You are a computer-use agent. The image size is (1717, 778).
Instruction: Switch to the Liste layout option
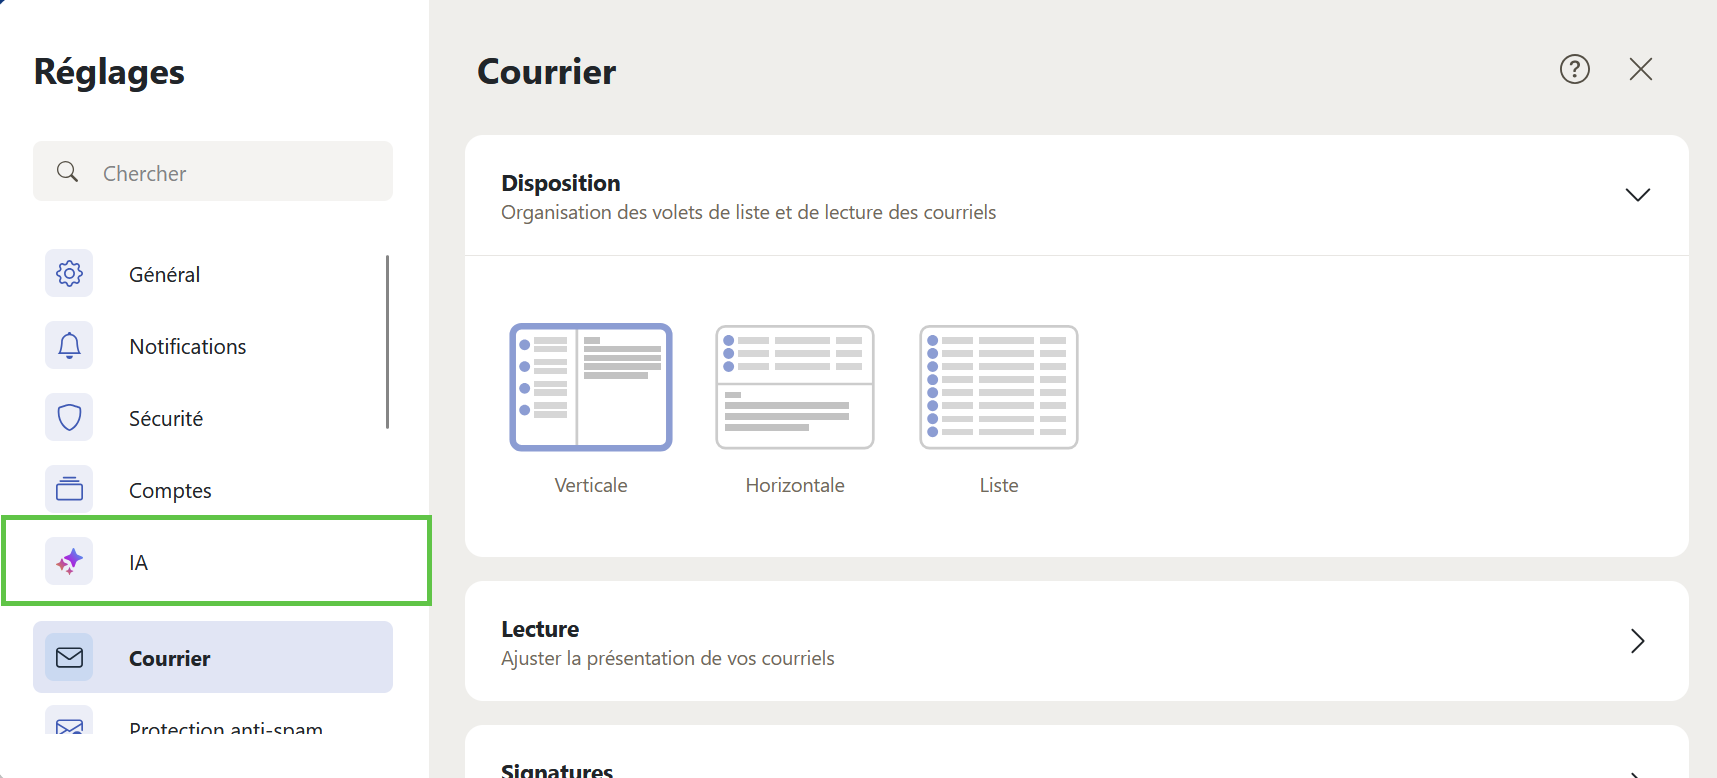pos(998,387)
